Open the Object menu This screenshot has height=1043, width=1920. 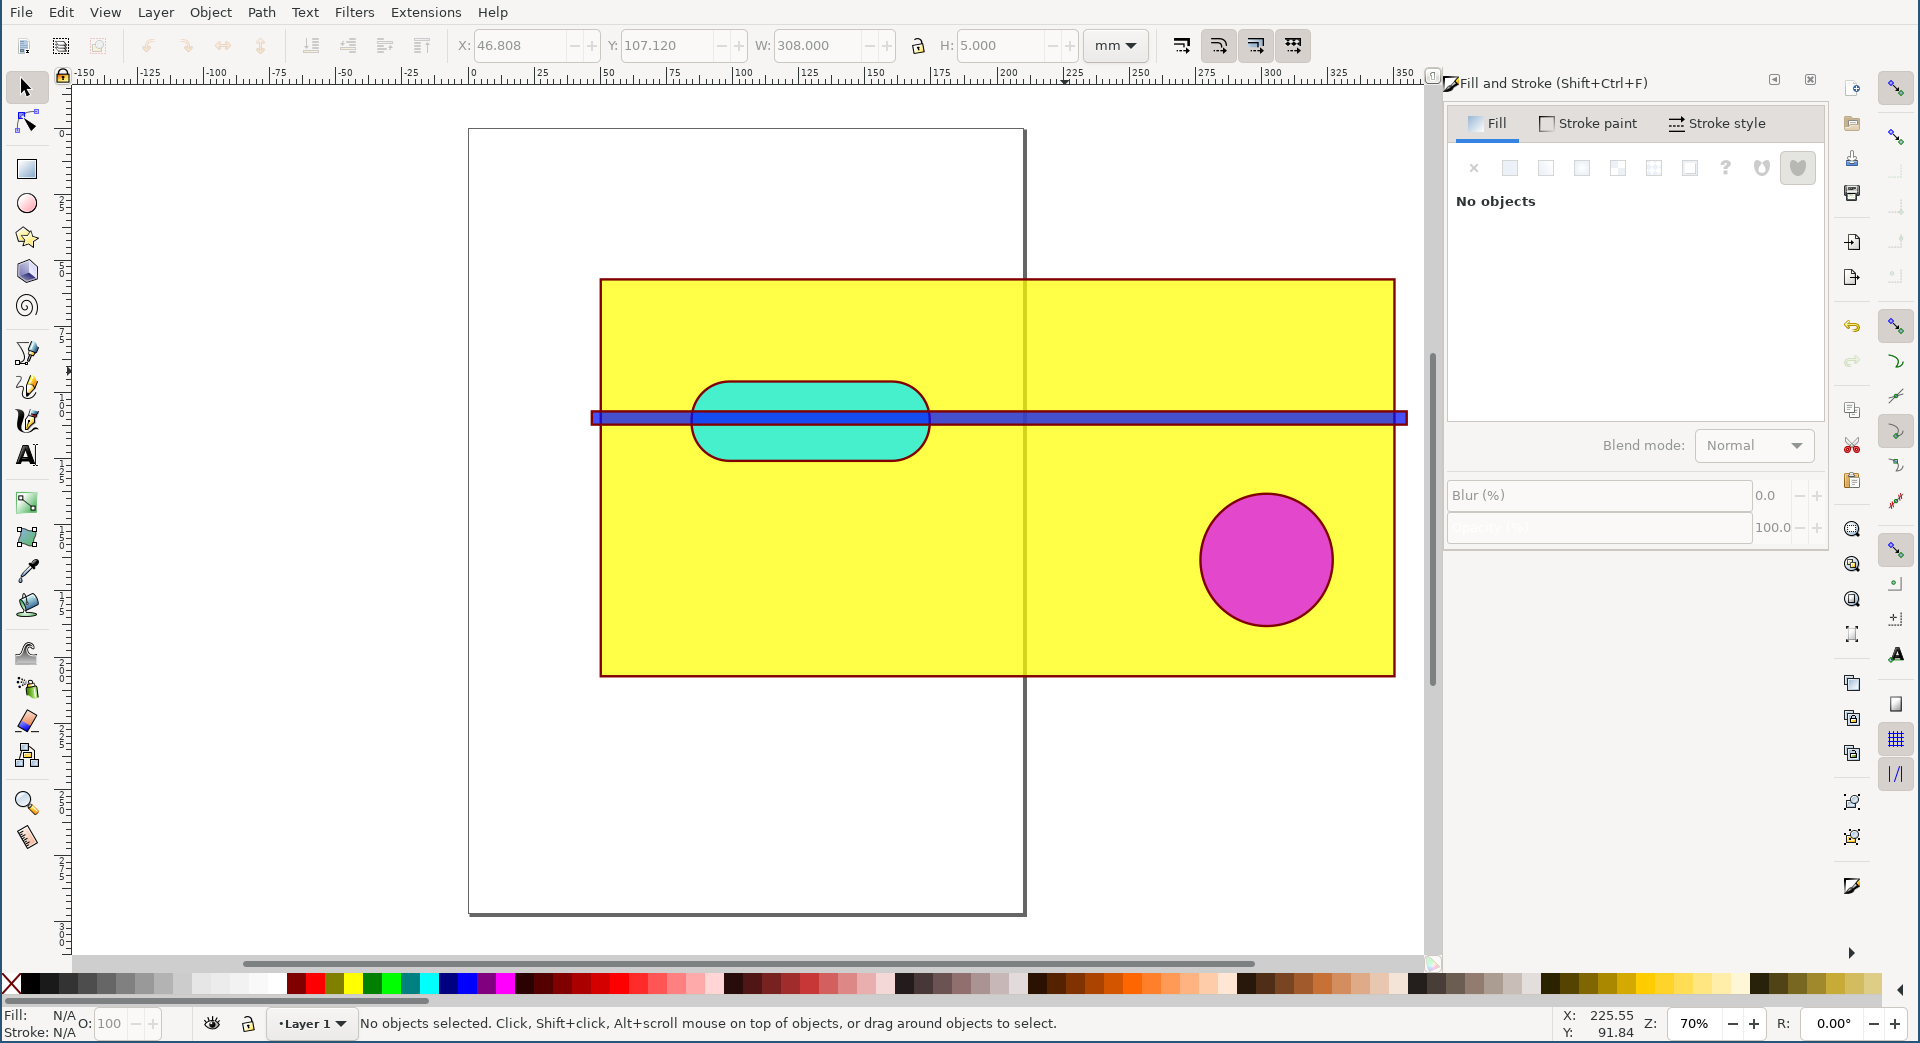[211, 12]
